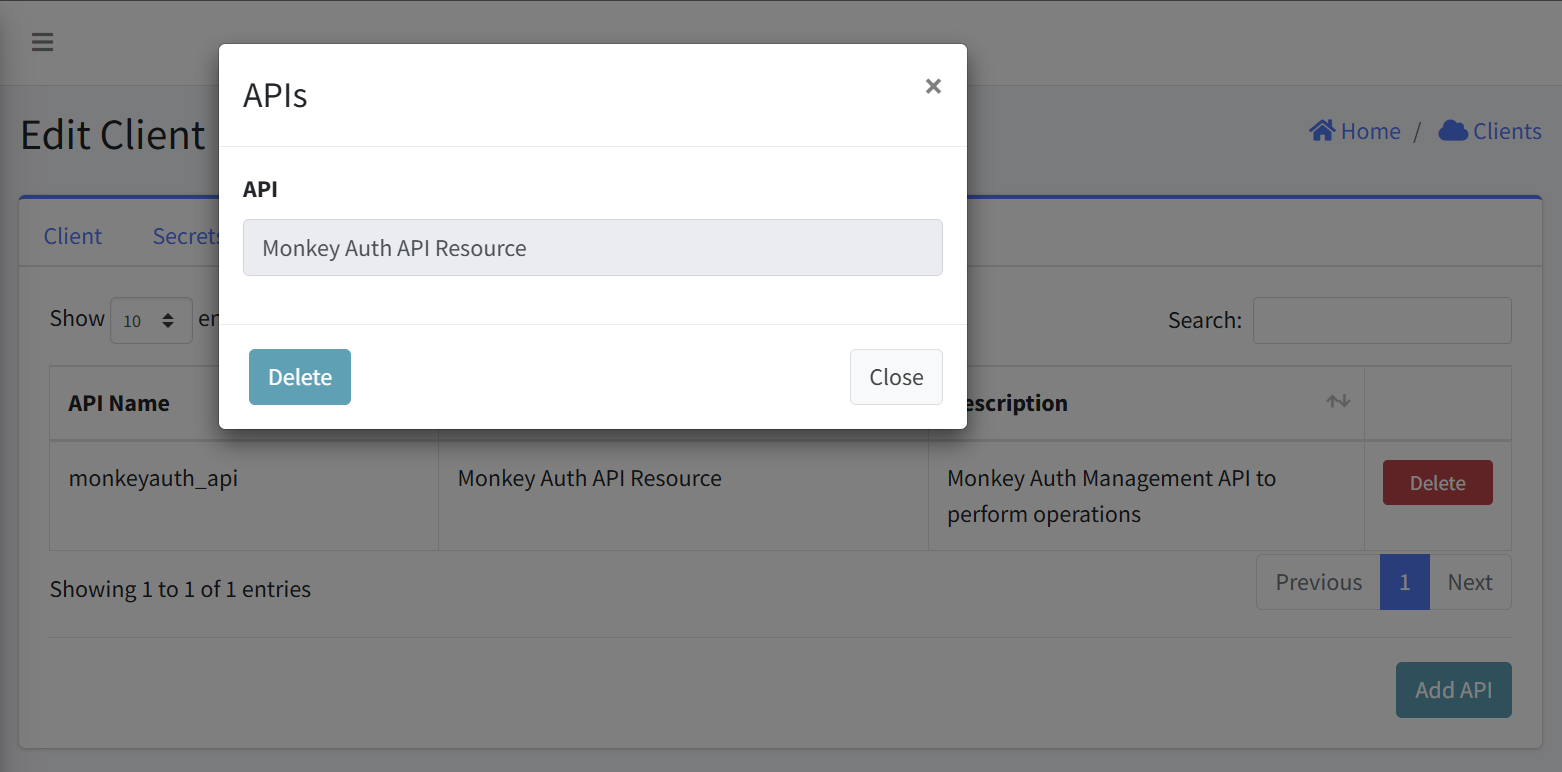Go to the Previous page
This screenshot has width=1562, height=772.
(1318, 582)
